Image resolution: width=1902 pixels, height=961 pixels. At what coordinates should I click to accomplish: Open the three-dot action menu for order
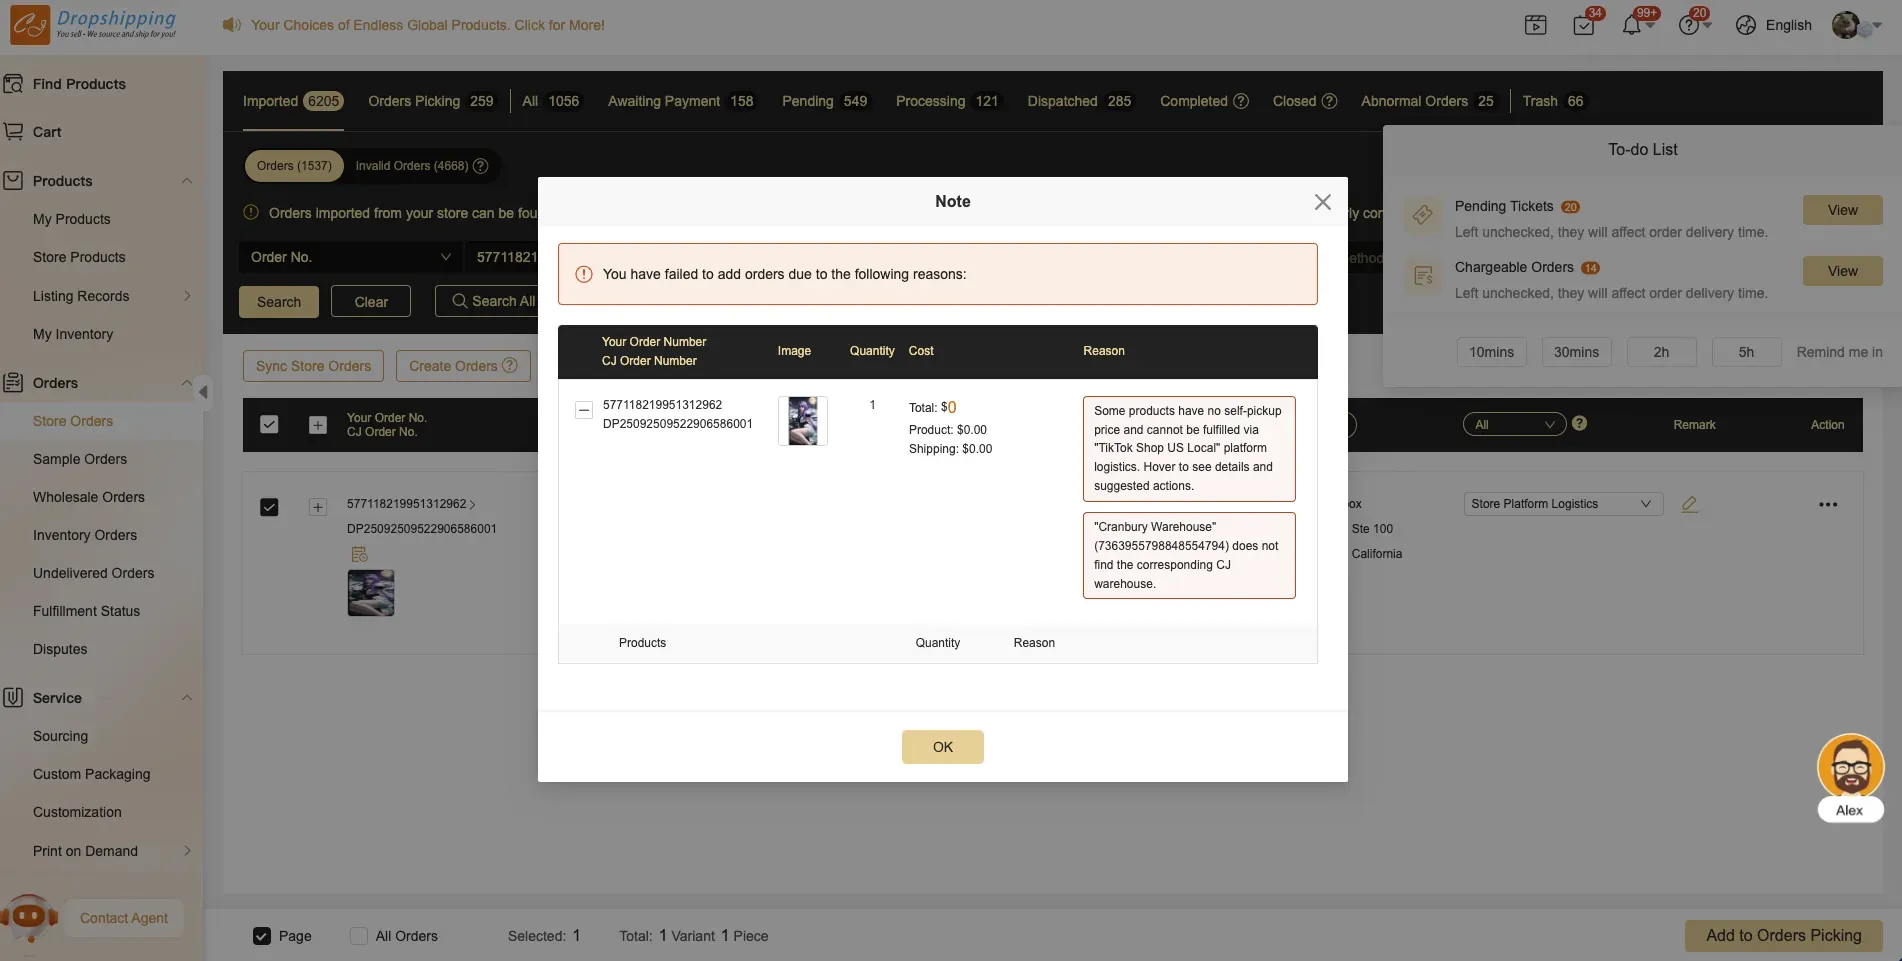pos(1827,504)
